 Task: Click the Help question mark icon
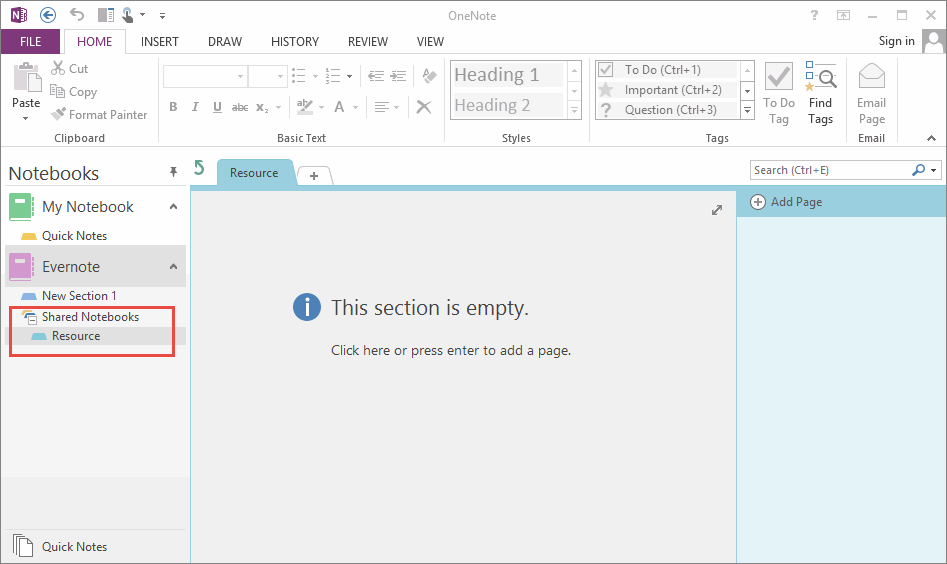point(814,16)
